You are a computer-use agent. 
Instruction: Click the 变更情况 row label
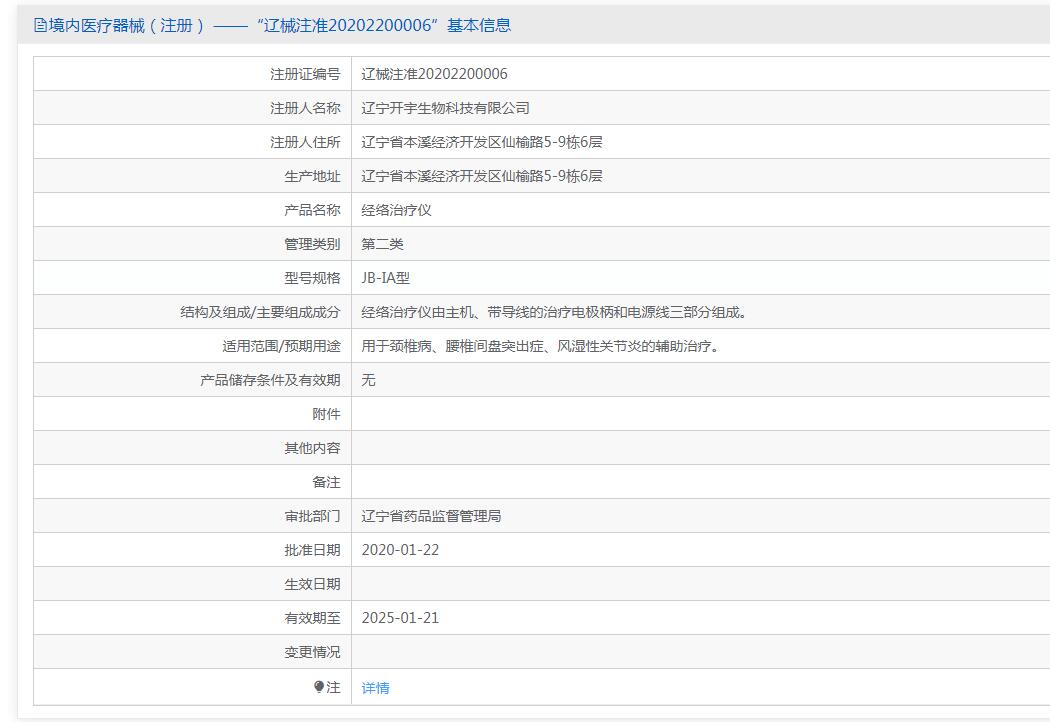click(312, 652)
